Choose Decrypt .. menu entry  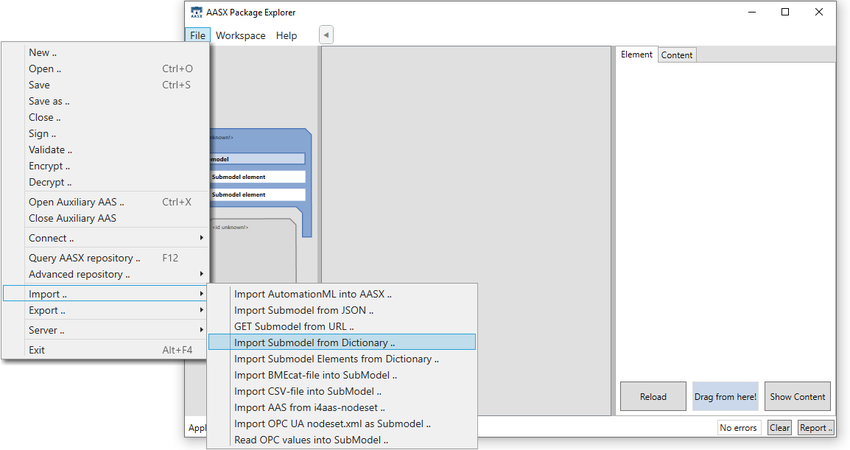[106, 183]
